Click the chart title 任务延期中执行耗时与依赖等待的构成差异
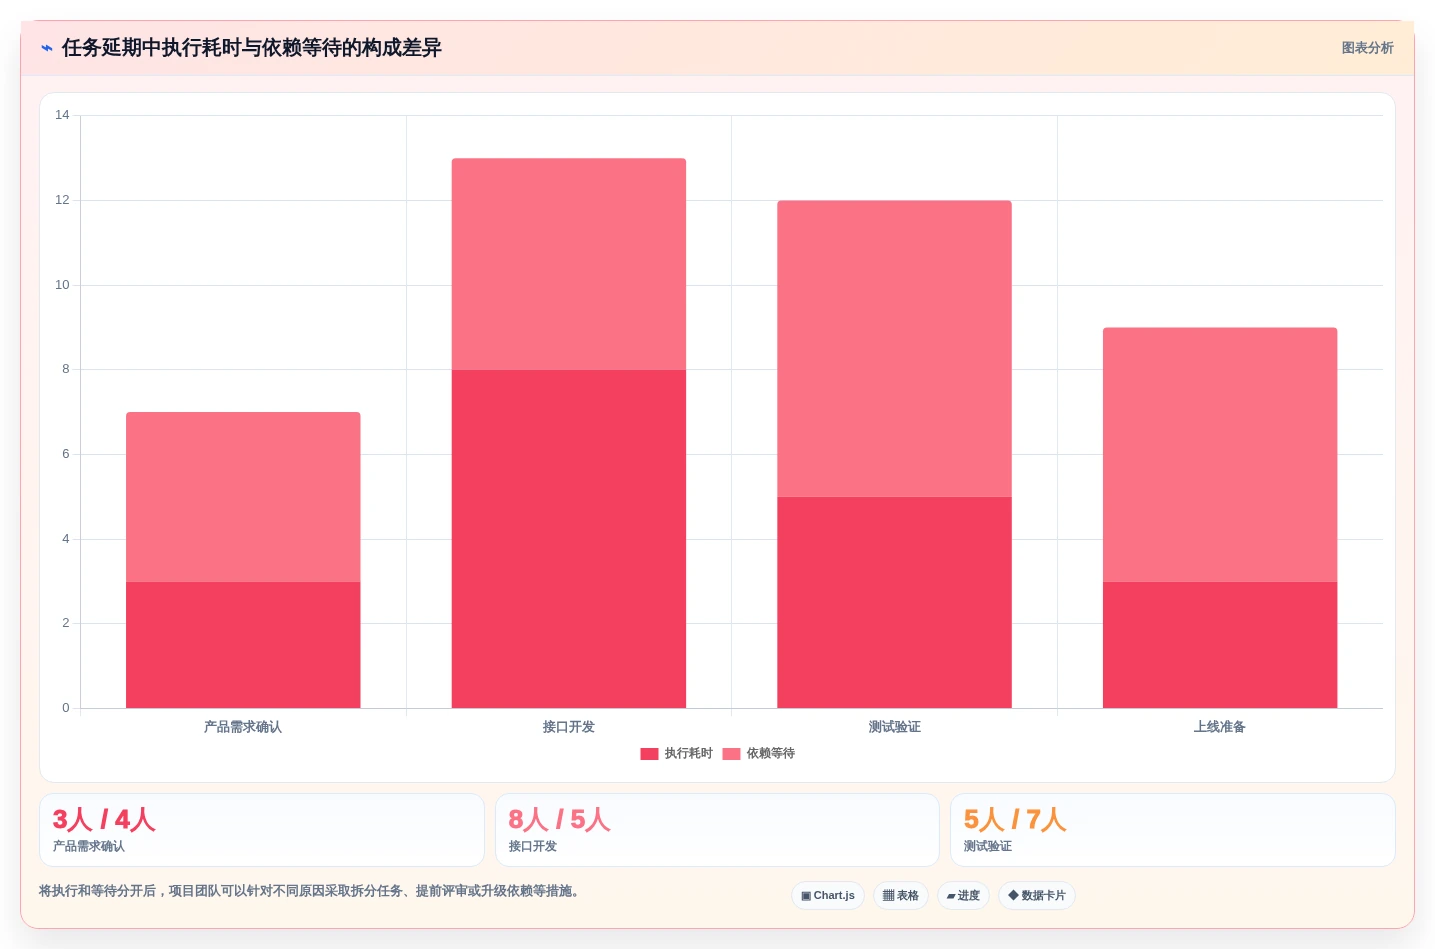This screenshot has height=949, width=1435. coord(252,48)
